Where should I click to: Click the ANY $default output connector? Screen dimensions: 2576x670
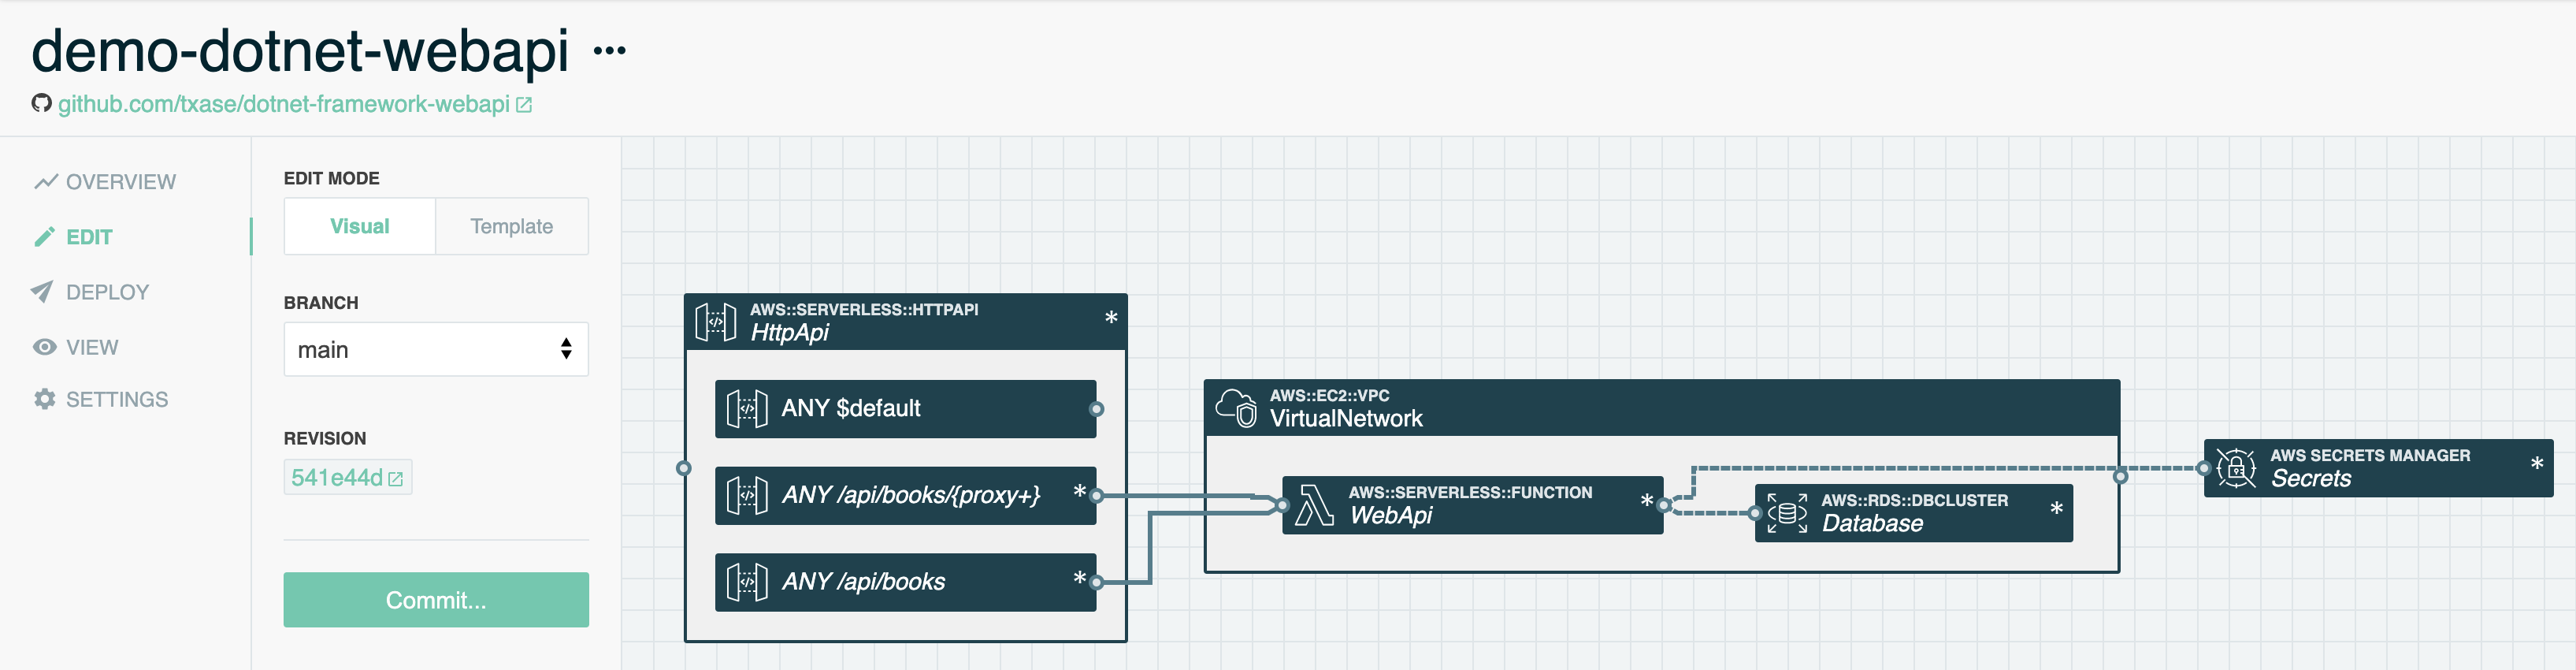click(1097, 409)
